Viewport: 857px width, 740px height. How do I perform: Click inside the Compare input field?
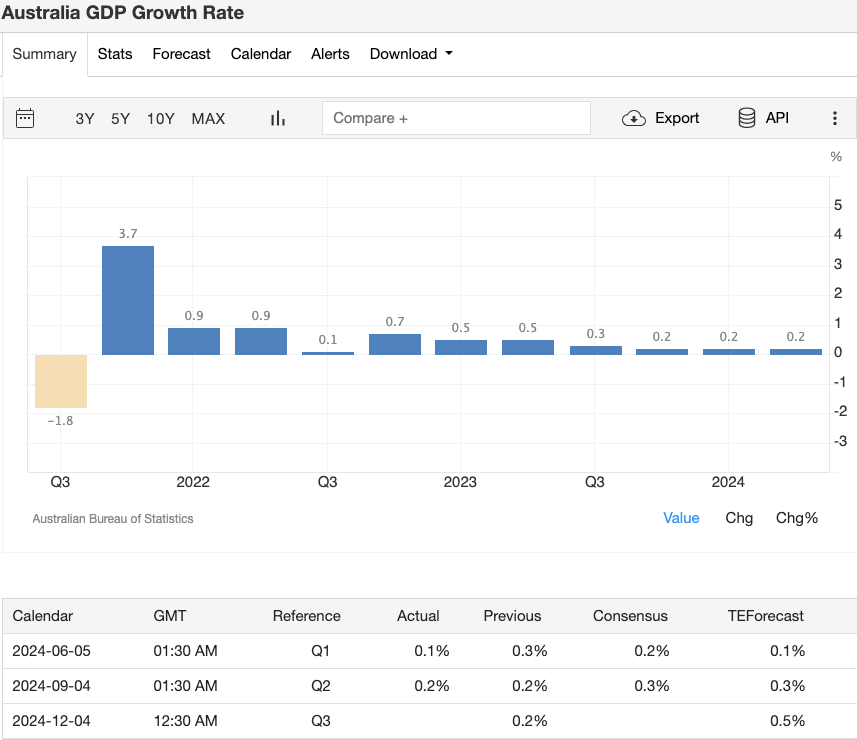[456, 117]
